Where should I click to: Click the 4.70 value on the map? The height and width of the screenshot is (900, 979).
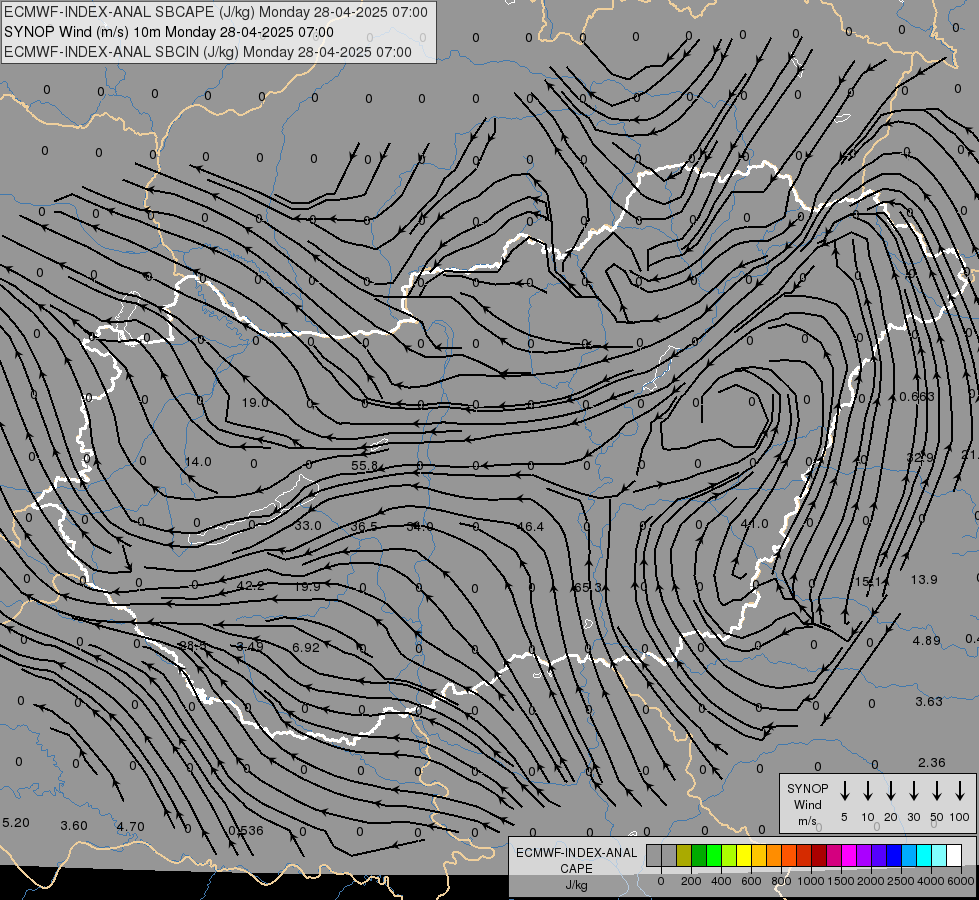click(130, 827)
